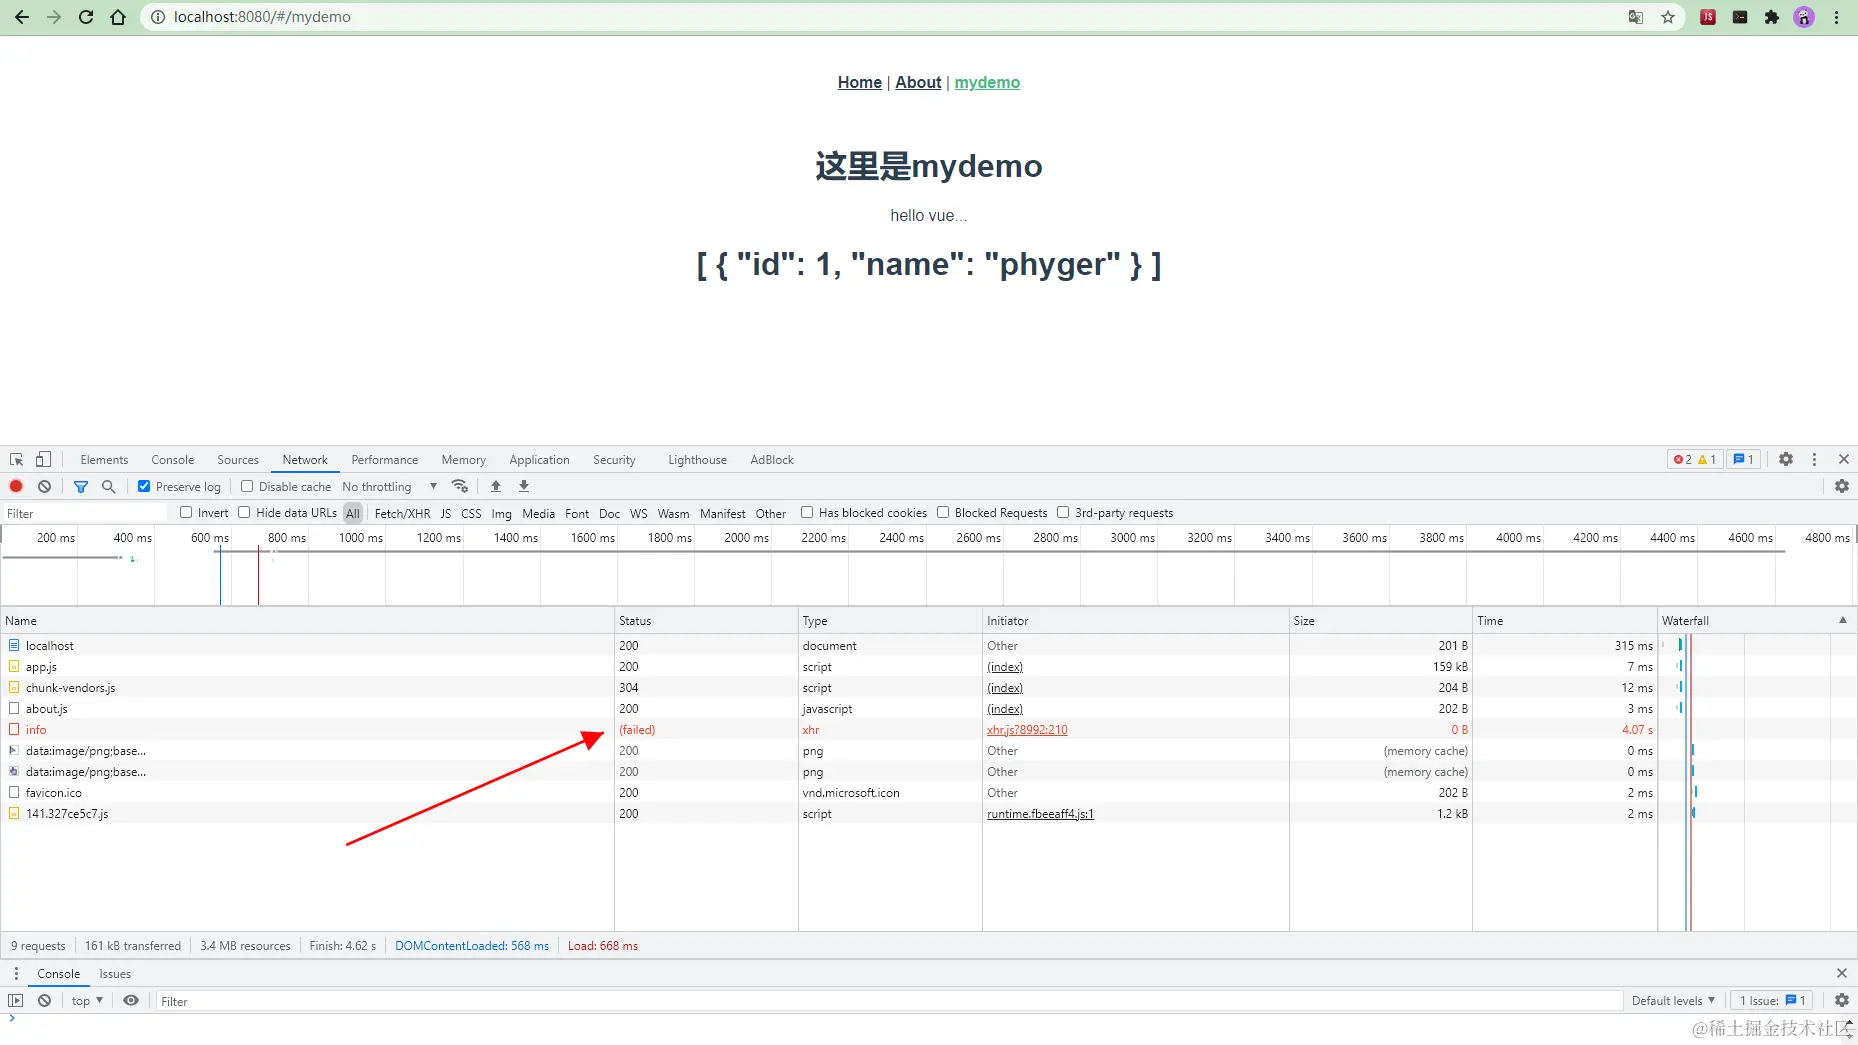Screen dimensions: 1858x1045
Task: Switch to the Issues drawer tab
Action: (115, 974)
